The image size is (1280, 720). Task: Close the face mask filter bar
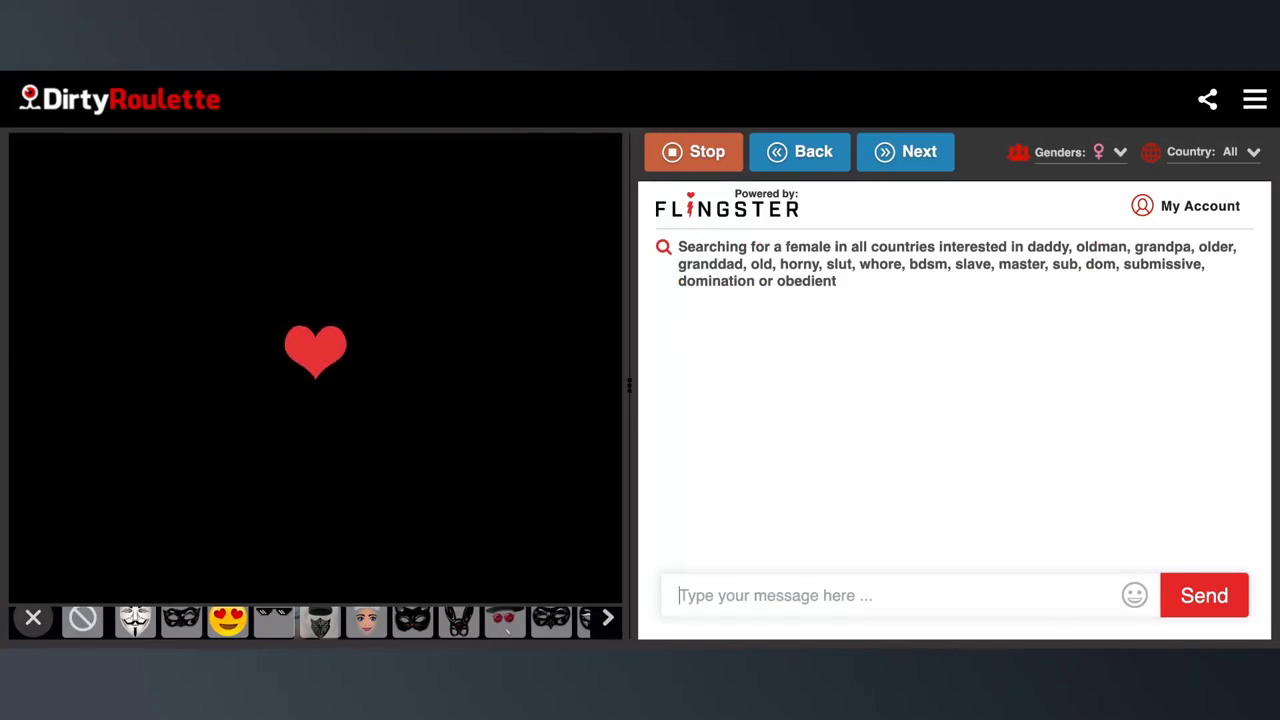coord(33,618)
